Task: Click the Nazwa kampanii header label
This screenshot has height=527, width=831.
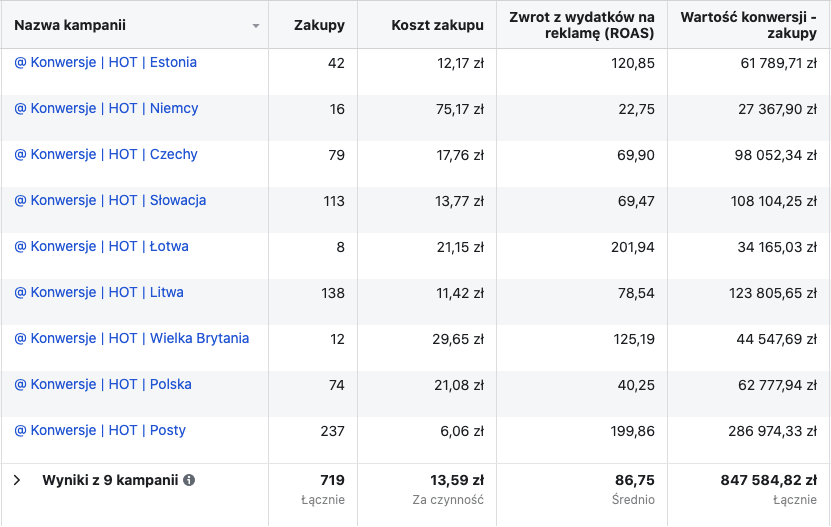Action: [70, 25]
